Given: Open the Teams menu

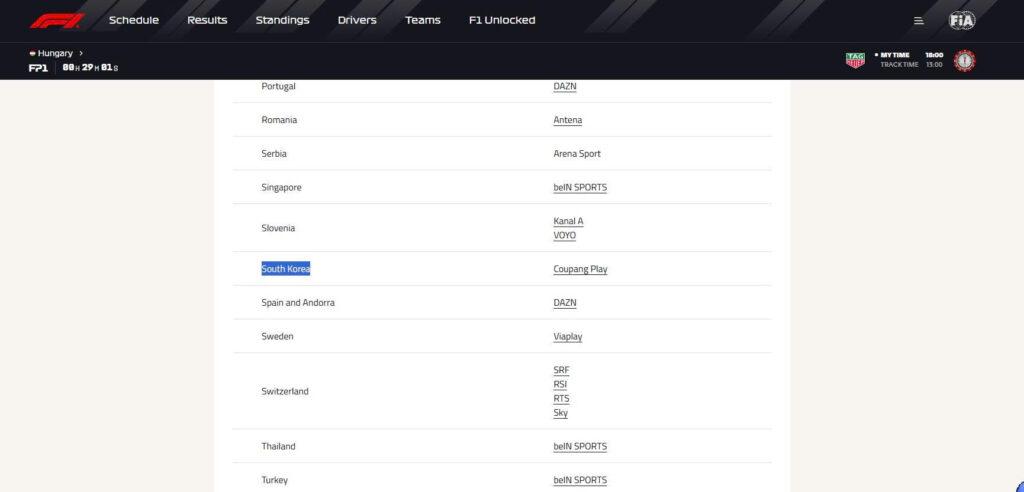Looking at the screenshot, I should [x=423, y=20].
